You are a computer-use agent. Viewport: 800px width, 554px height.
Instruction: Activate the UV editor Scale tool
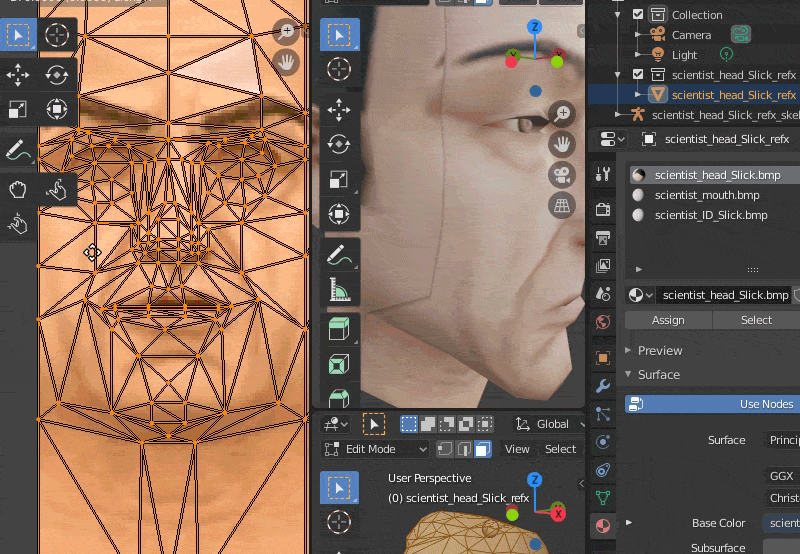pyautogui.click(x=18, y=109)
